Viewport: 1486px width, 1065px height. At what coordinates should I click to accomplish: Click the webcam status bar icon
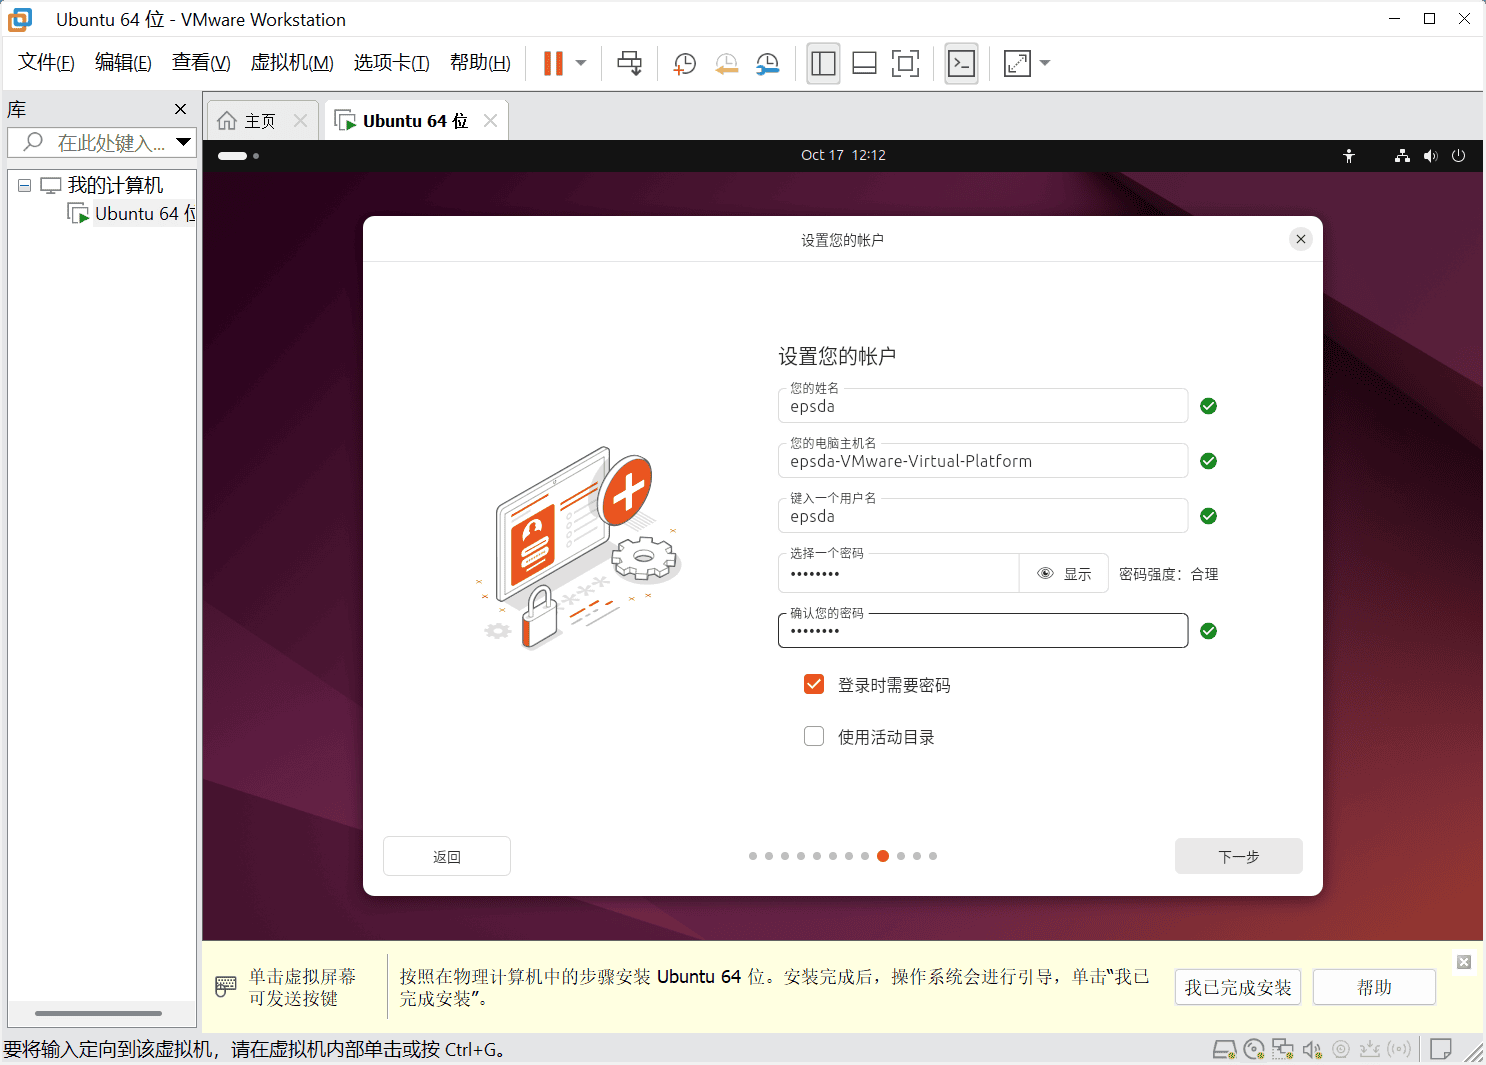tap(1341, 1049)
